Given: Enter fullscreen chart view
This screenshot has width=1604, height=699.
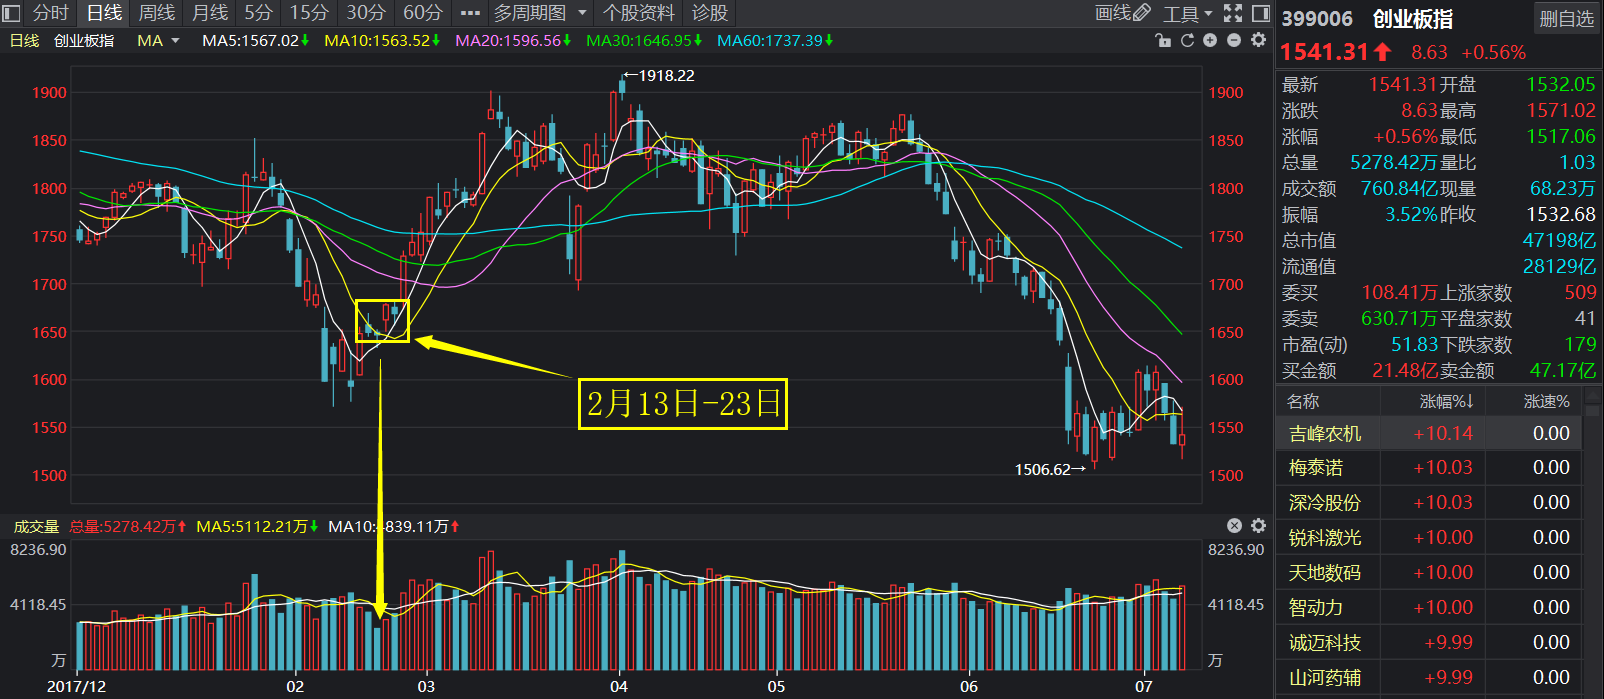Looking at the screenshot, I should 1233,13.
